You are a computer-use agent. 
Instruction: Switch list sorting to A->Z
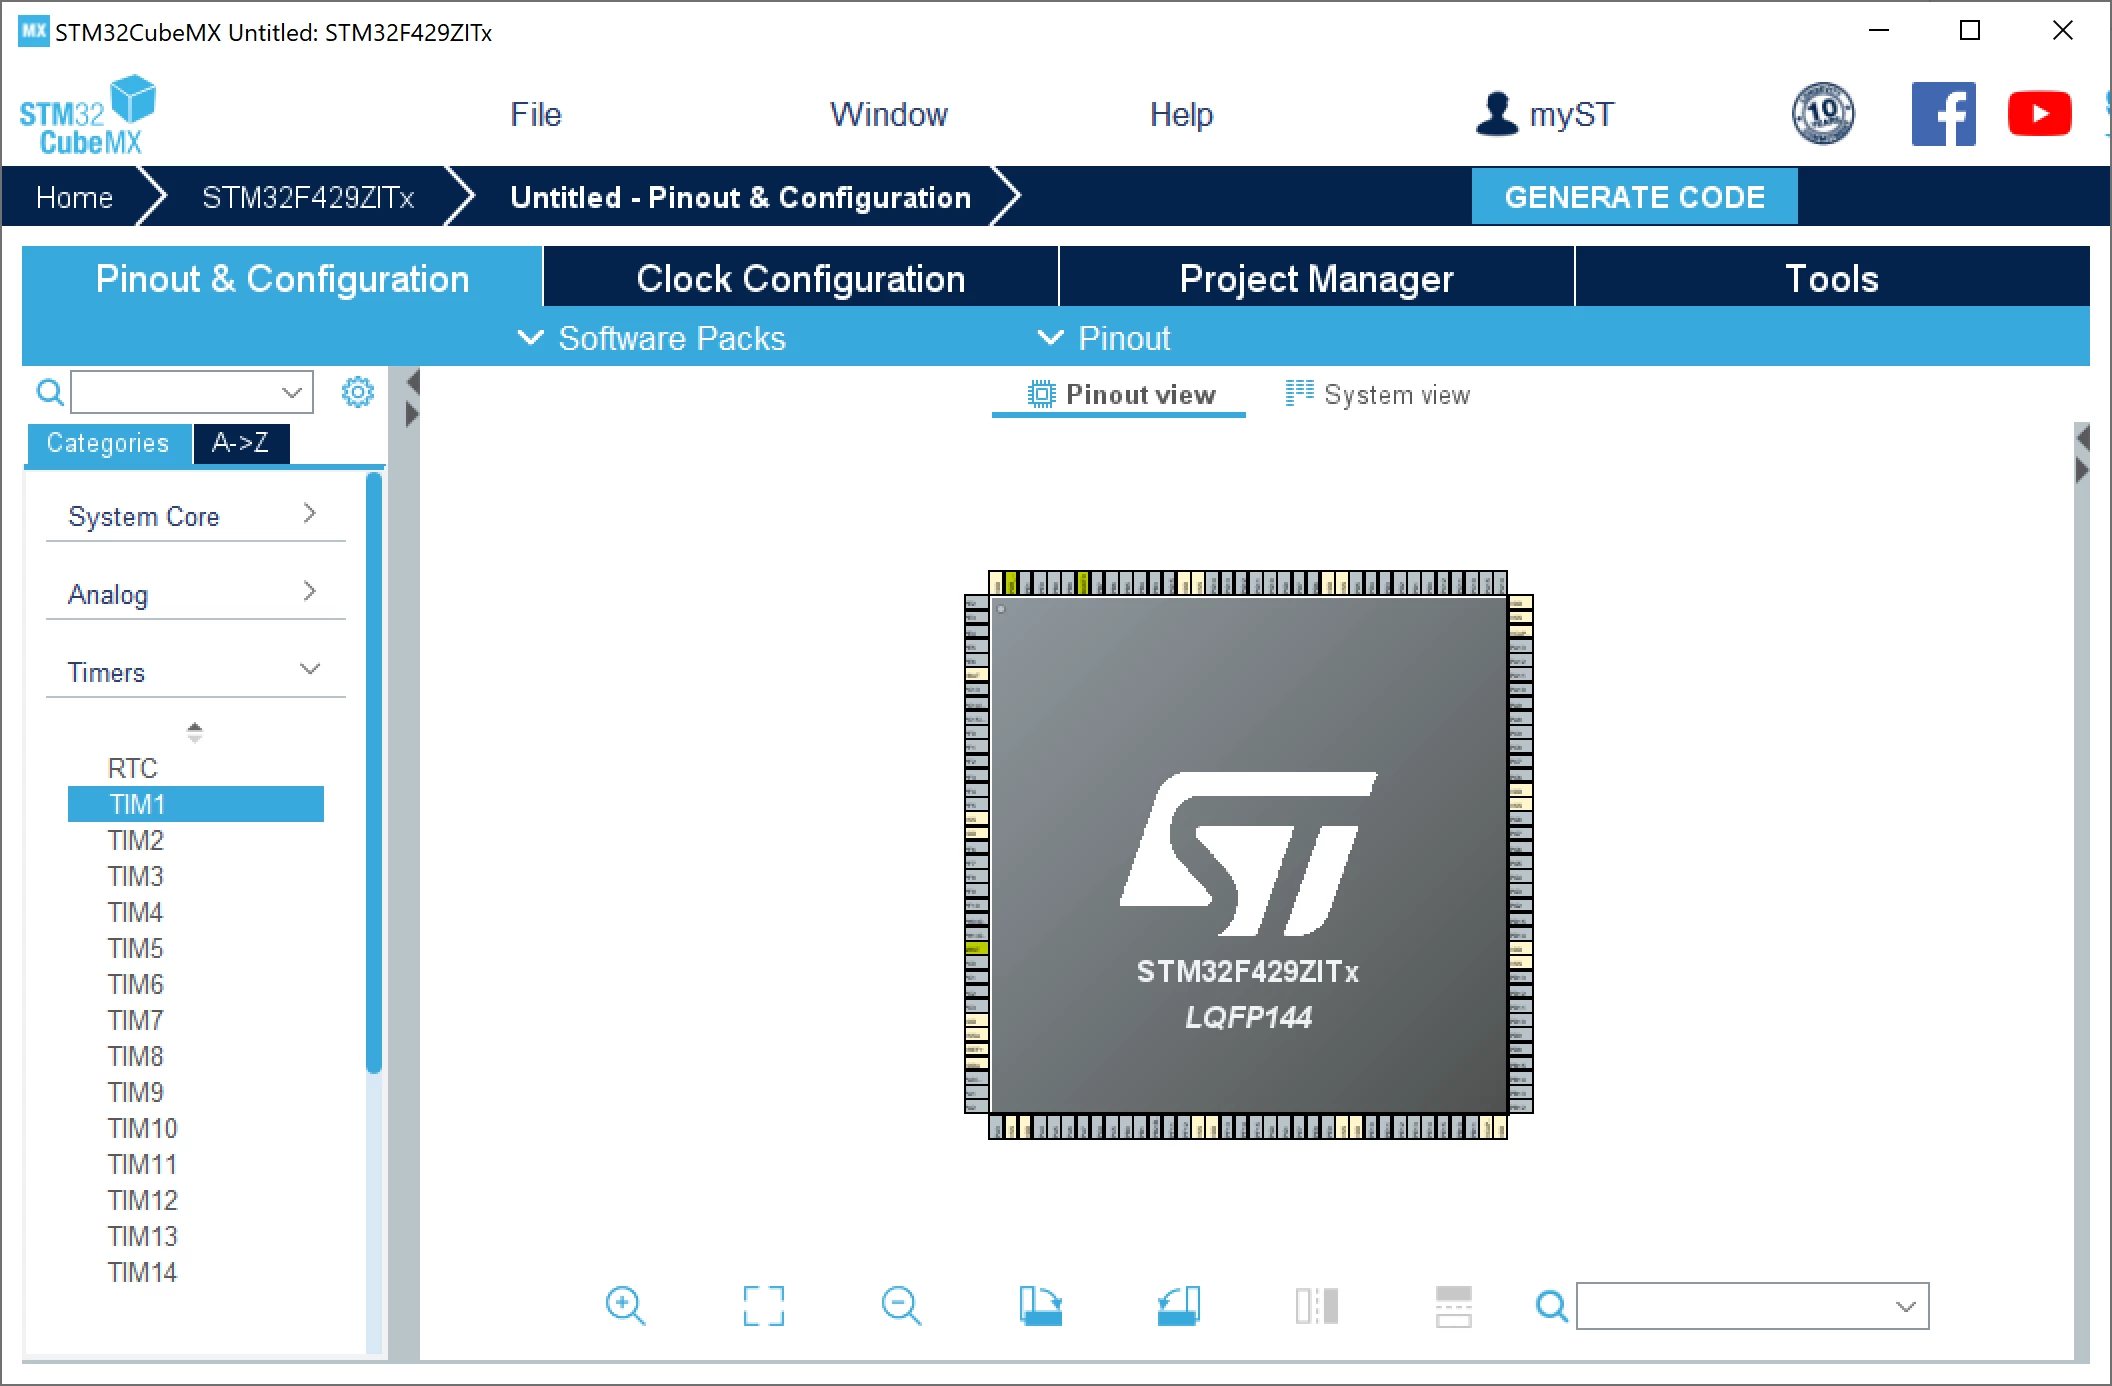pos(241,443)
